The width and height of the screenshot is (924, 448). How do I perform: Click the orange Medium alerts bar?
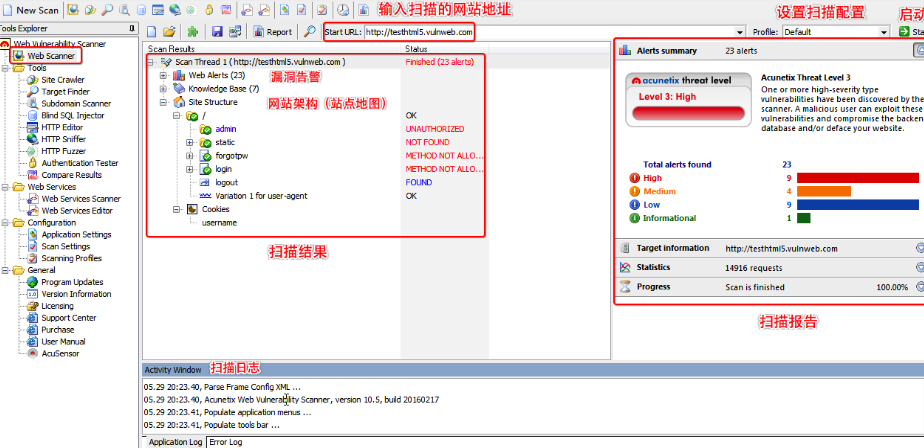pos(824,192)
